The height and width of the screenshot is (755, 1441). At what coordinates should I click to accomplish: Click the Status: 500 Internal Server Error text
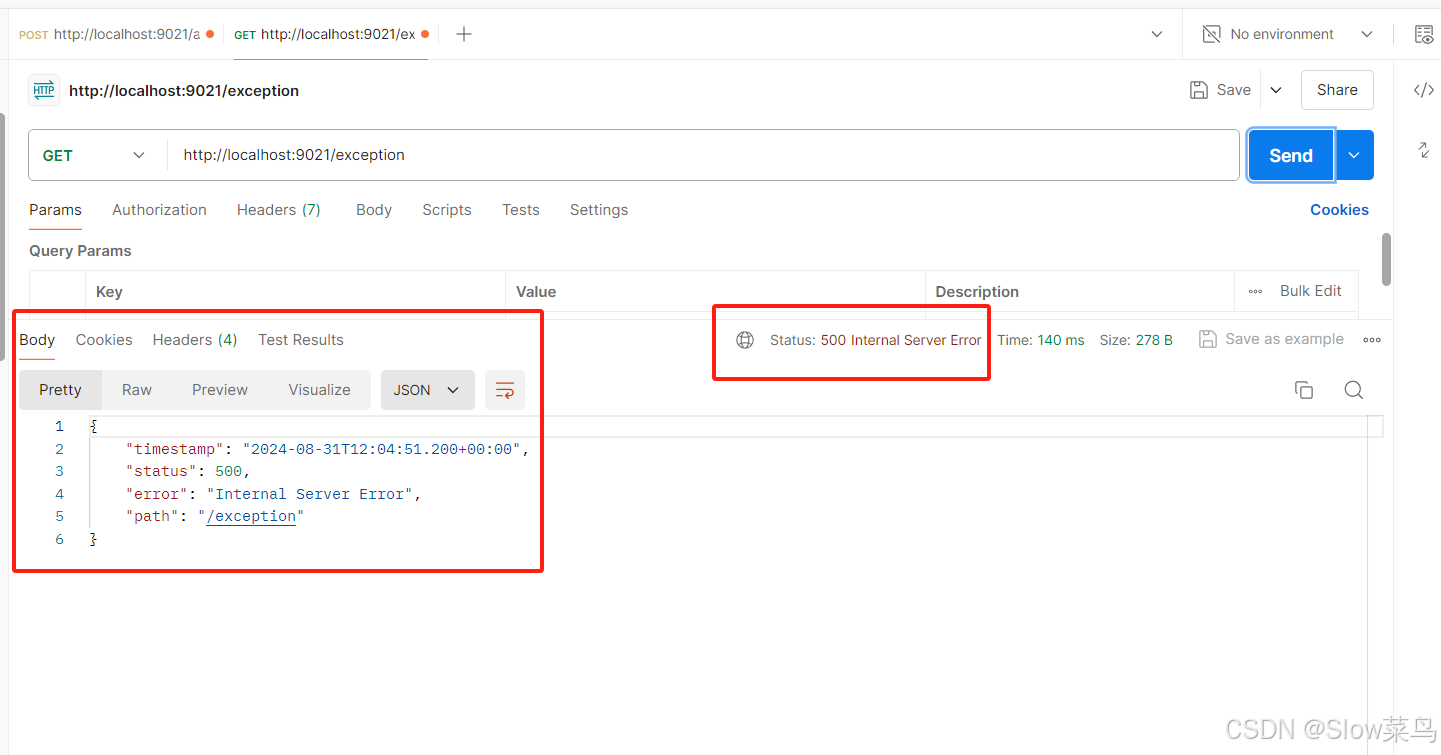tap(876, 340)
